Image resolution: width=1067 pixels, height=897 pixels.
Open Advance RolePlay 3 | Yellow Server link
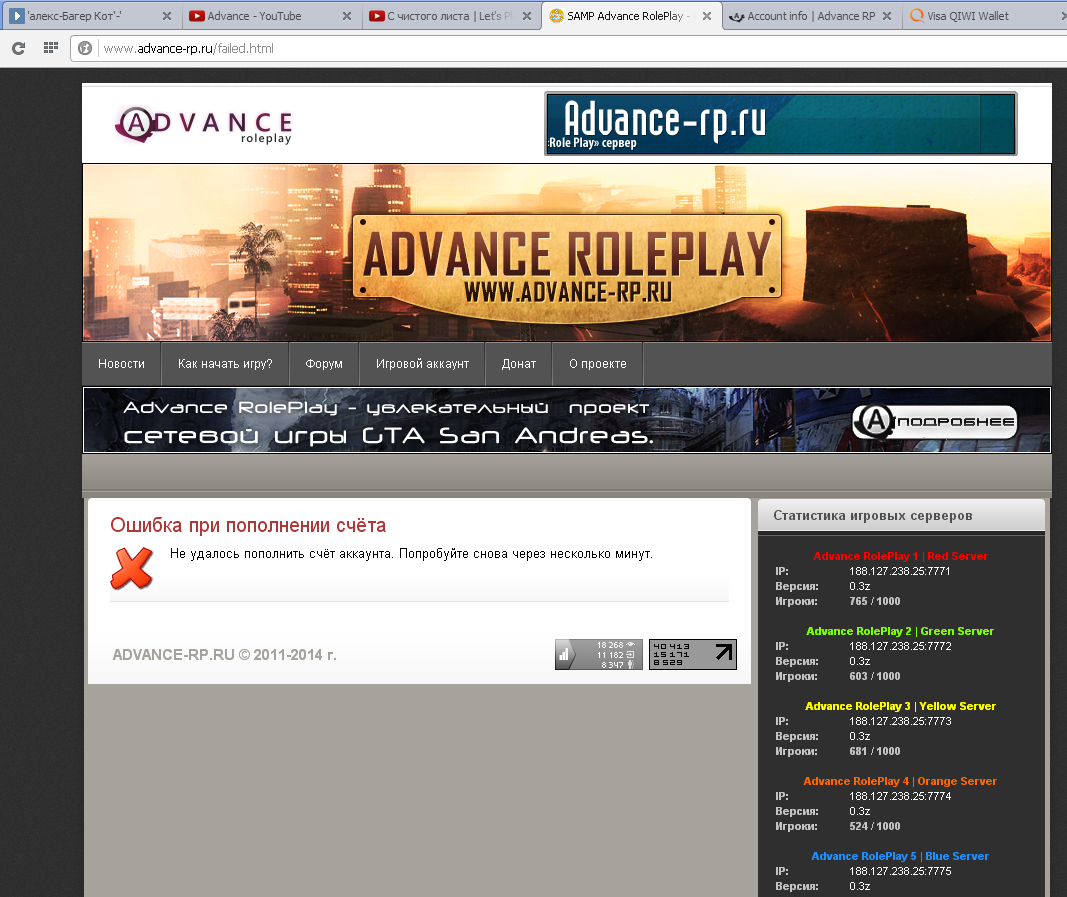[900, 706]
